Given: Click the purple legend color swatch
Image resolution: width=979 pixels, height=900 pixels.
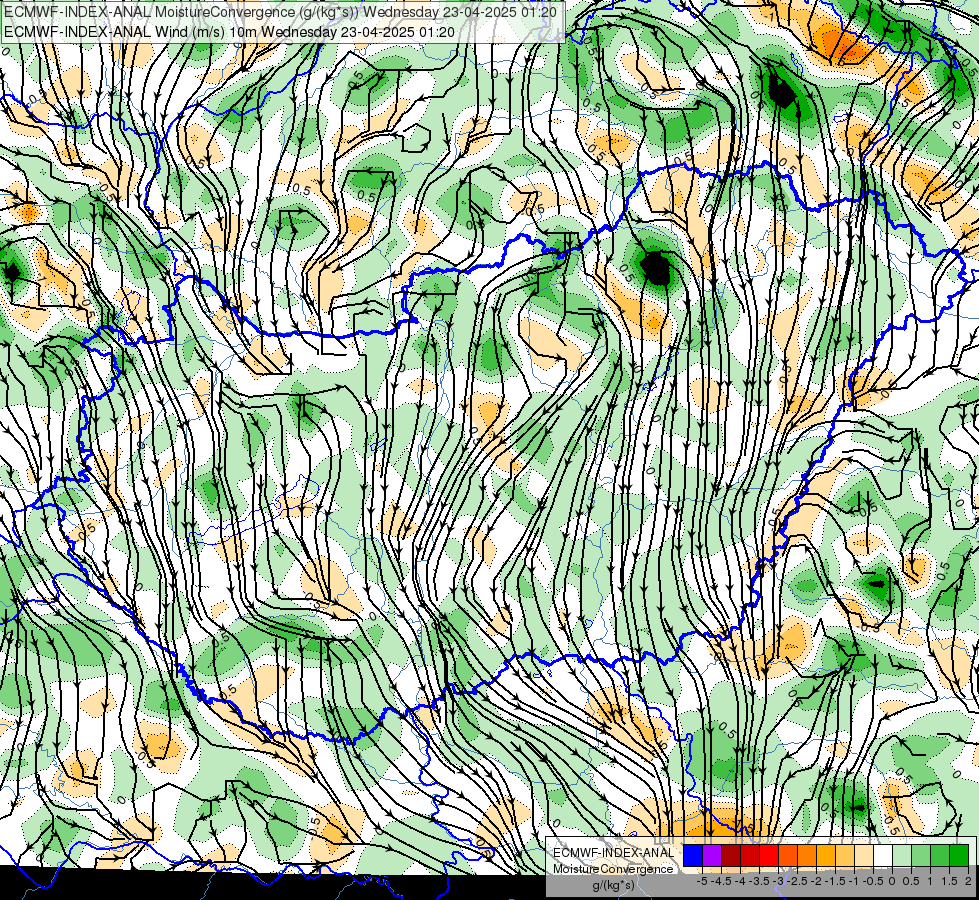Looking at the screenshot, I should pos(712,855).
